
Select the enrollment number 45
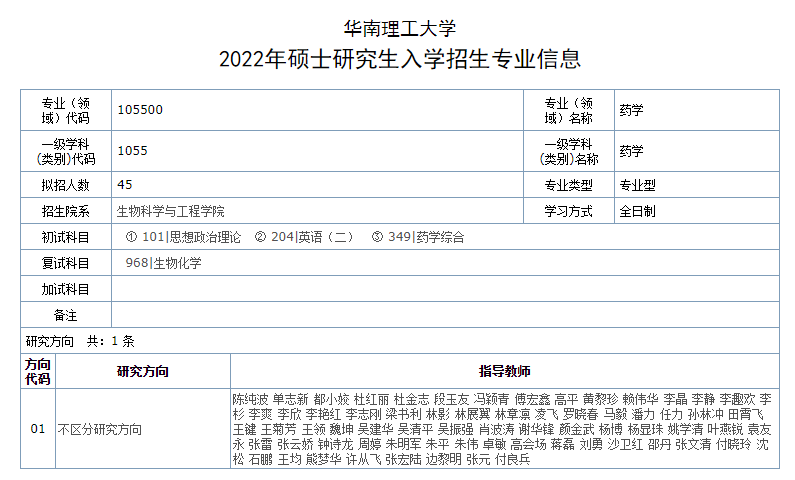[125, 184]
